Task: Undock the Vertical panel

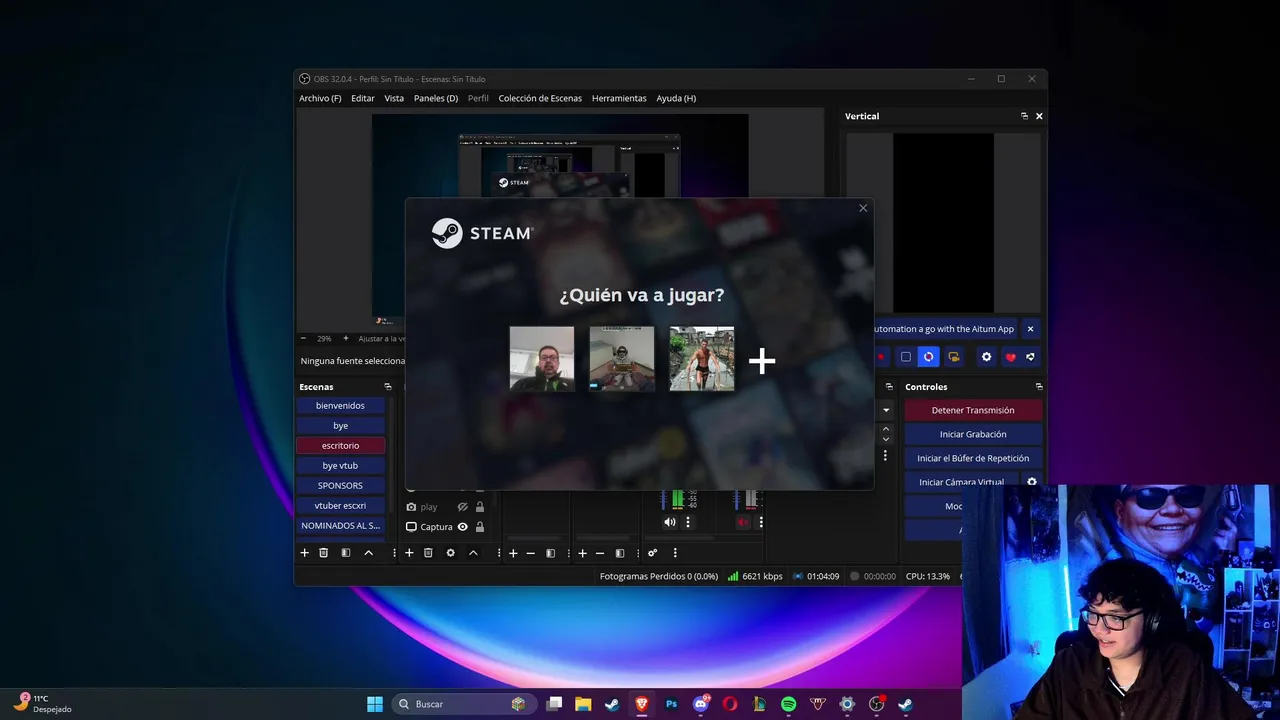Action: click(x=1024, y=116)
